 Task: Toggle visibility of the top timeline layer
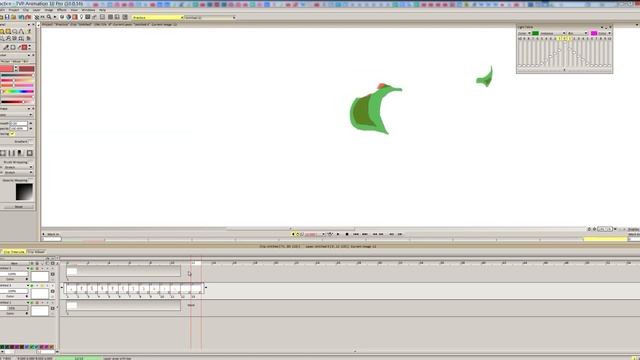[x=32, y=269]
